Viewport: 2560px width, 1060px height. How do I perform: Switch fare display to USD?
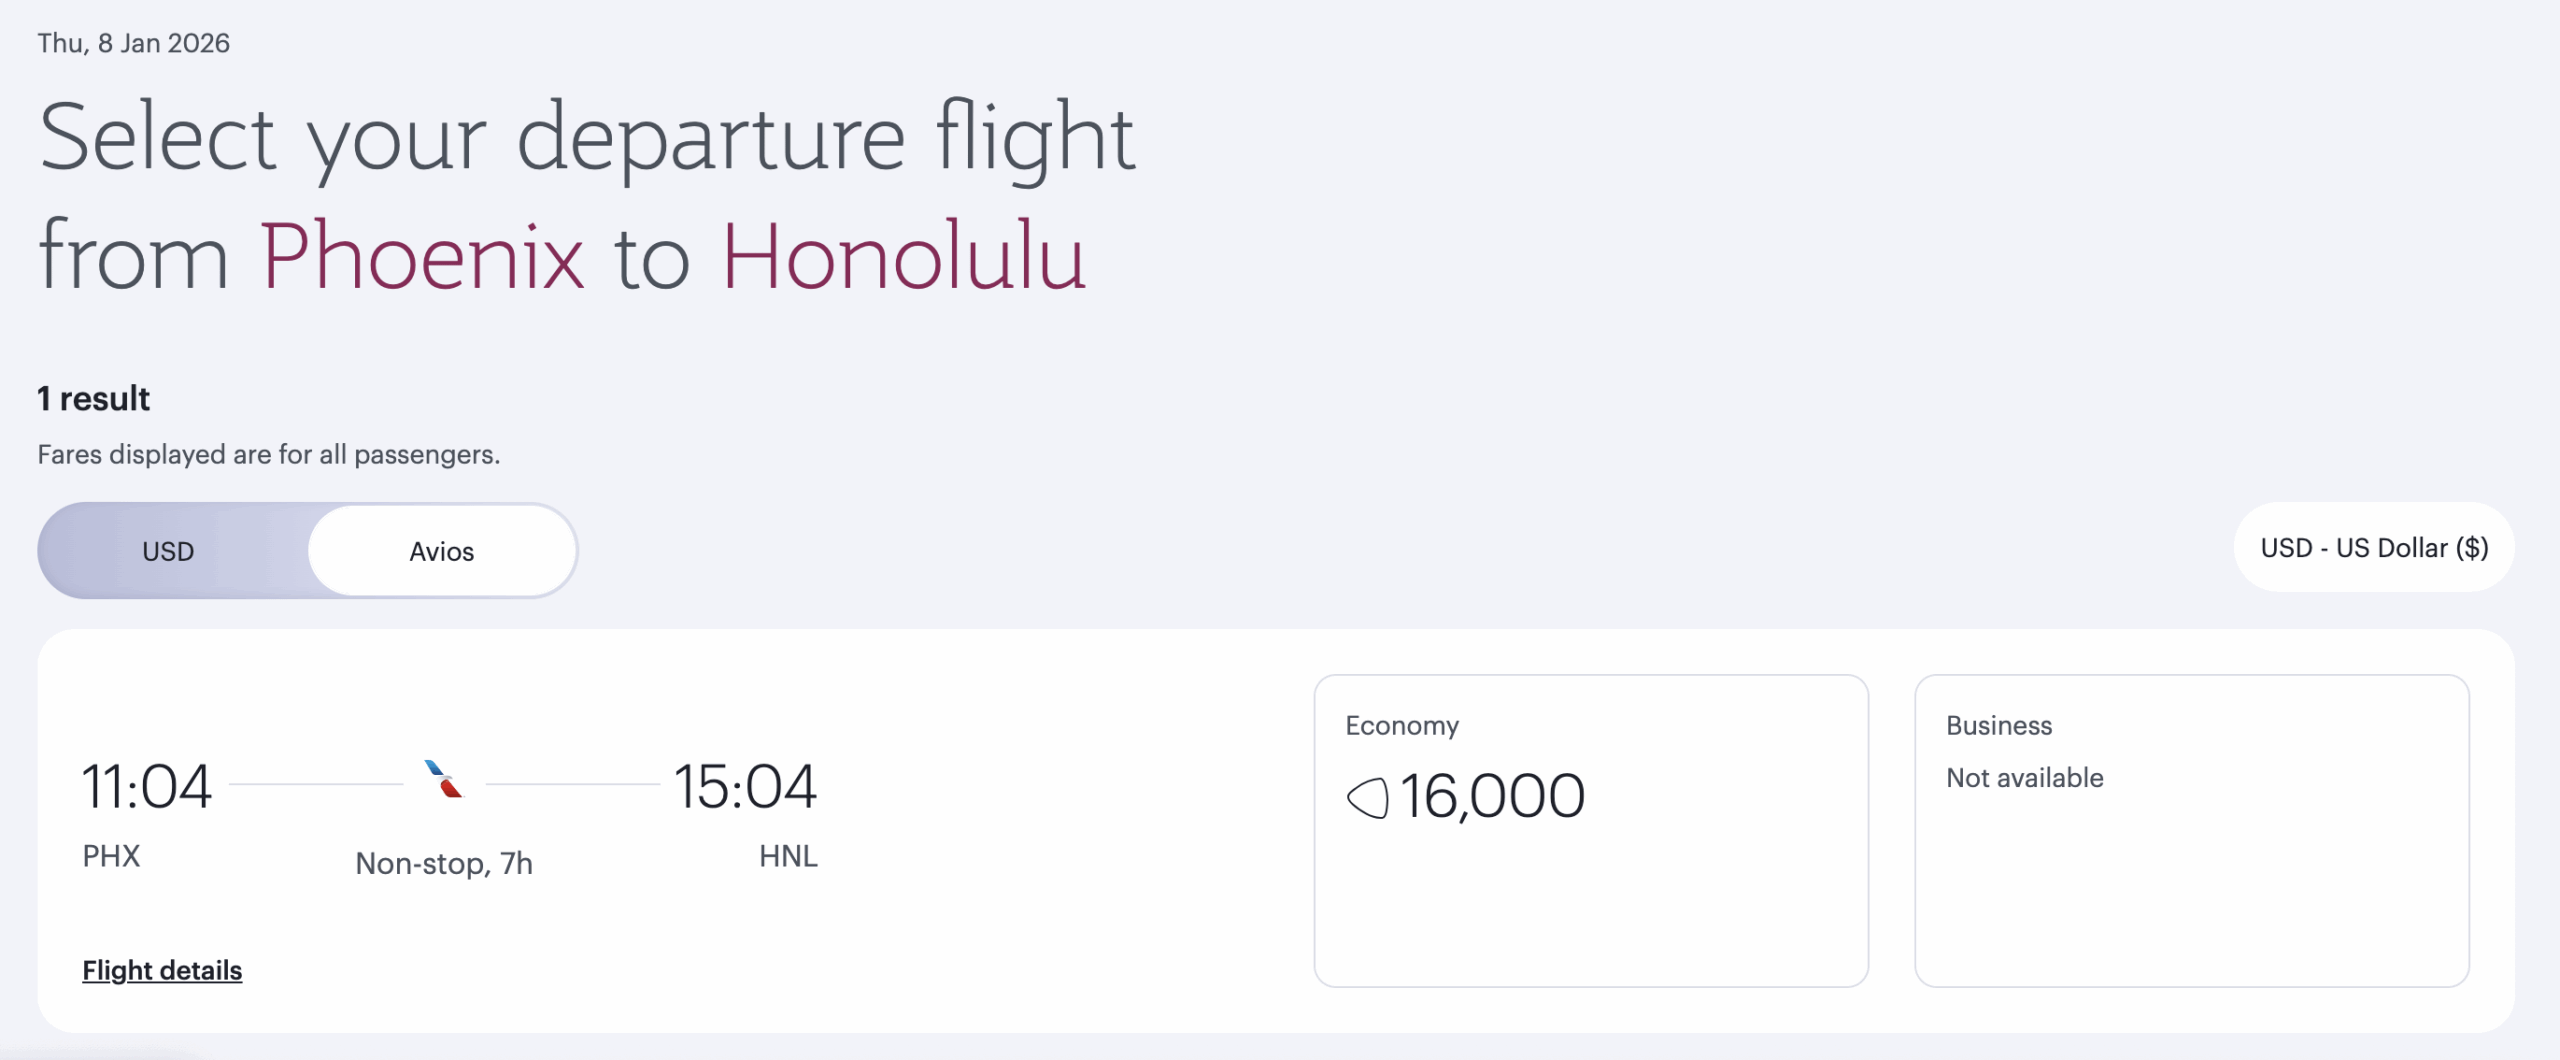[x=168, y=551]
